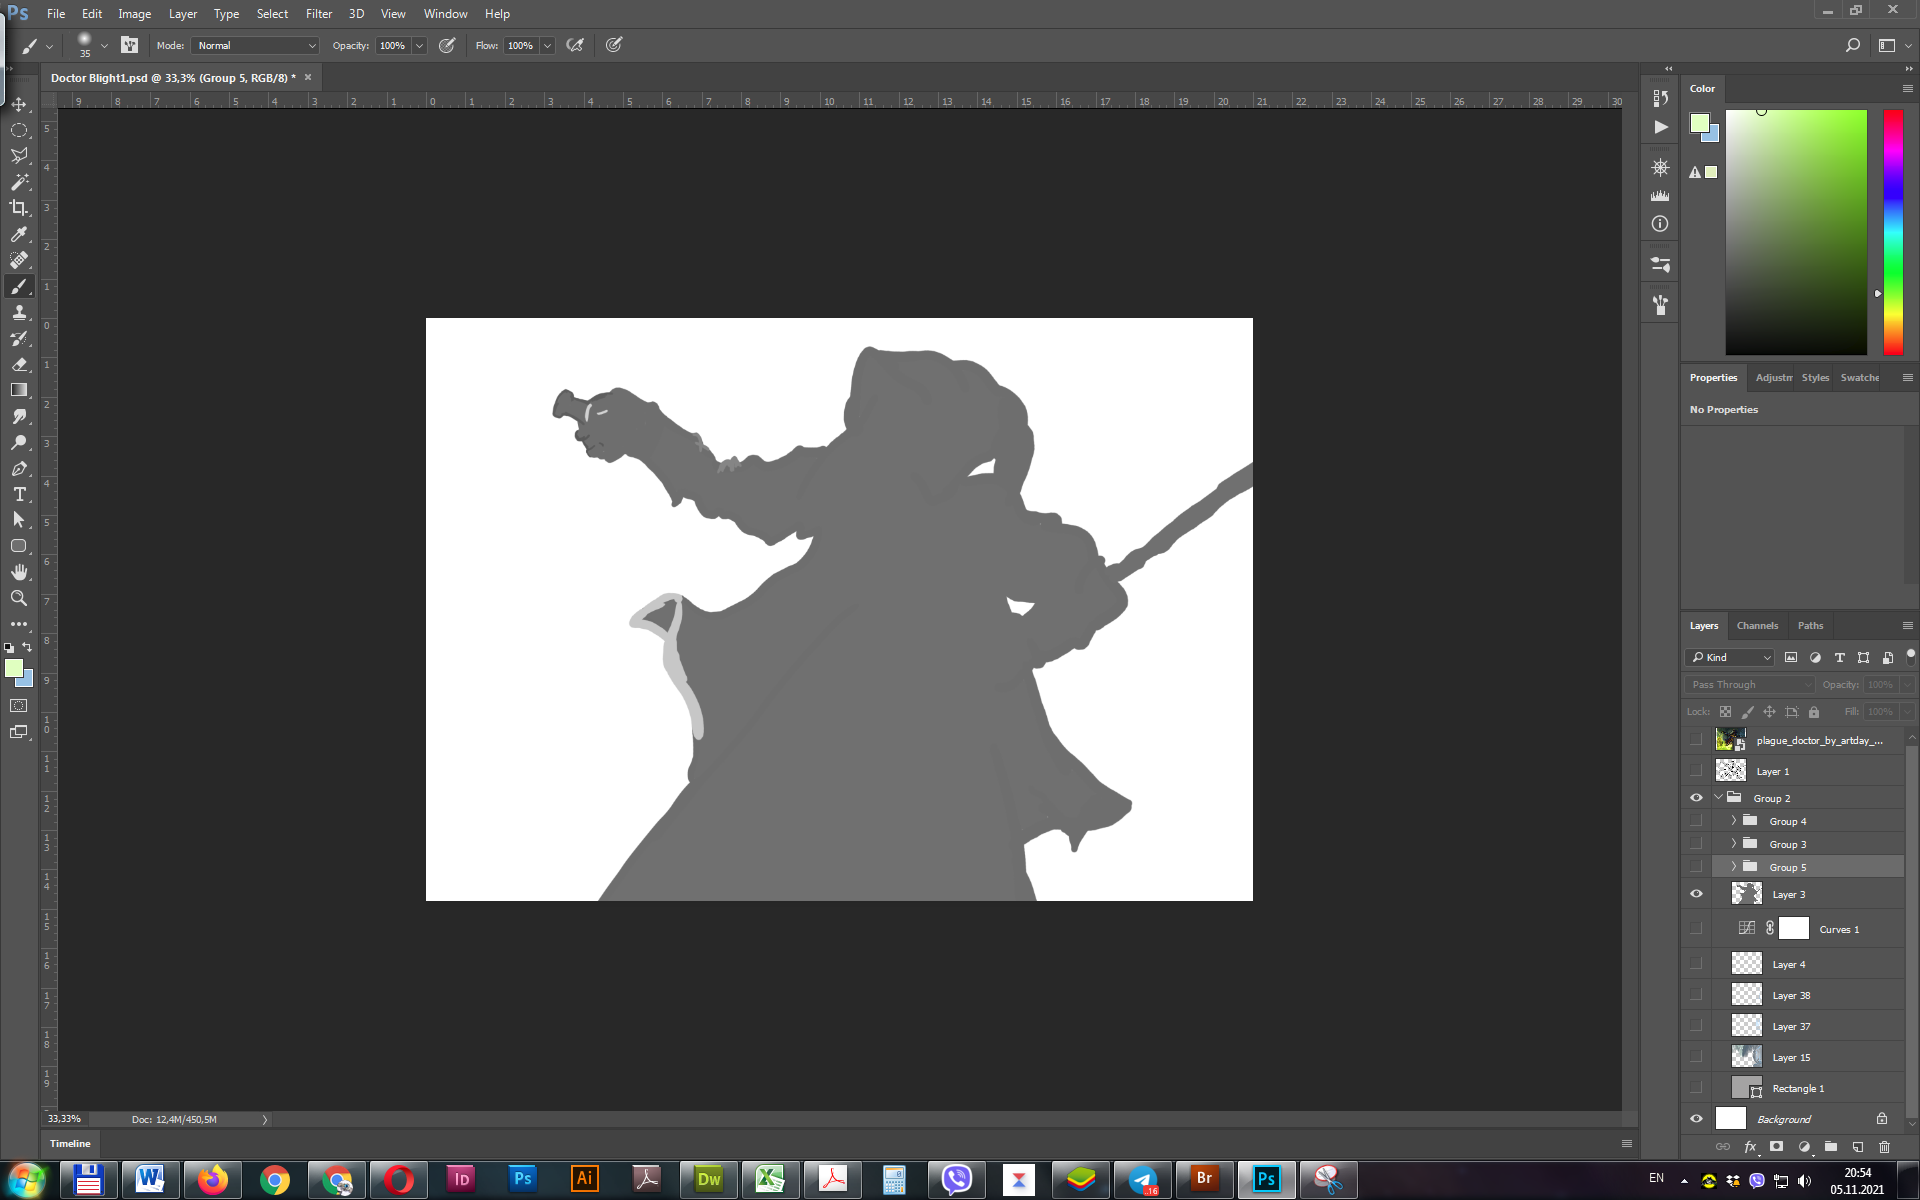The image size is (1920, 1200).
Task: Play actions panel icon
Action: pos(1660,127)
